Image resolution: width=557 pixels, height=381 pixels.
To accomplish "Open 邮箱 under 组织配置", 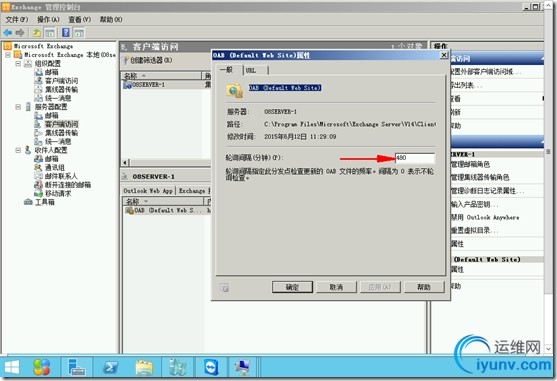I will [52, 72].
